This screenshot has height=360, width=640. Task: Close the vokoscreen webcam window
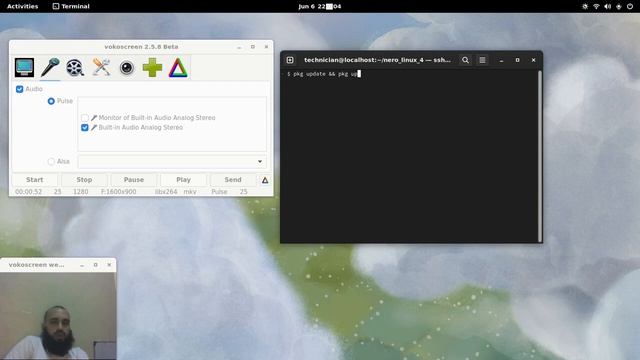[109, 265]
